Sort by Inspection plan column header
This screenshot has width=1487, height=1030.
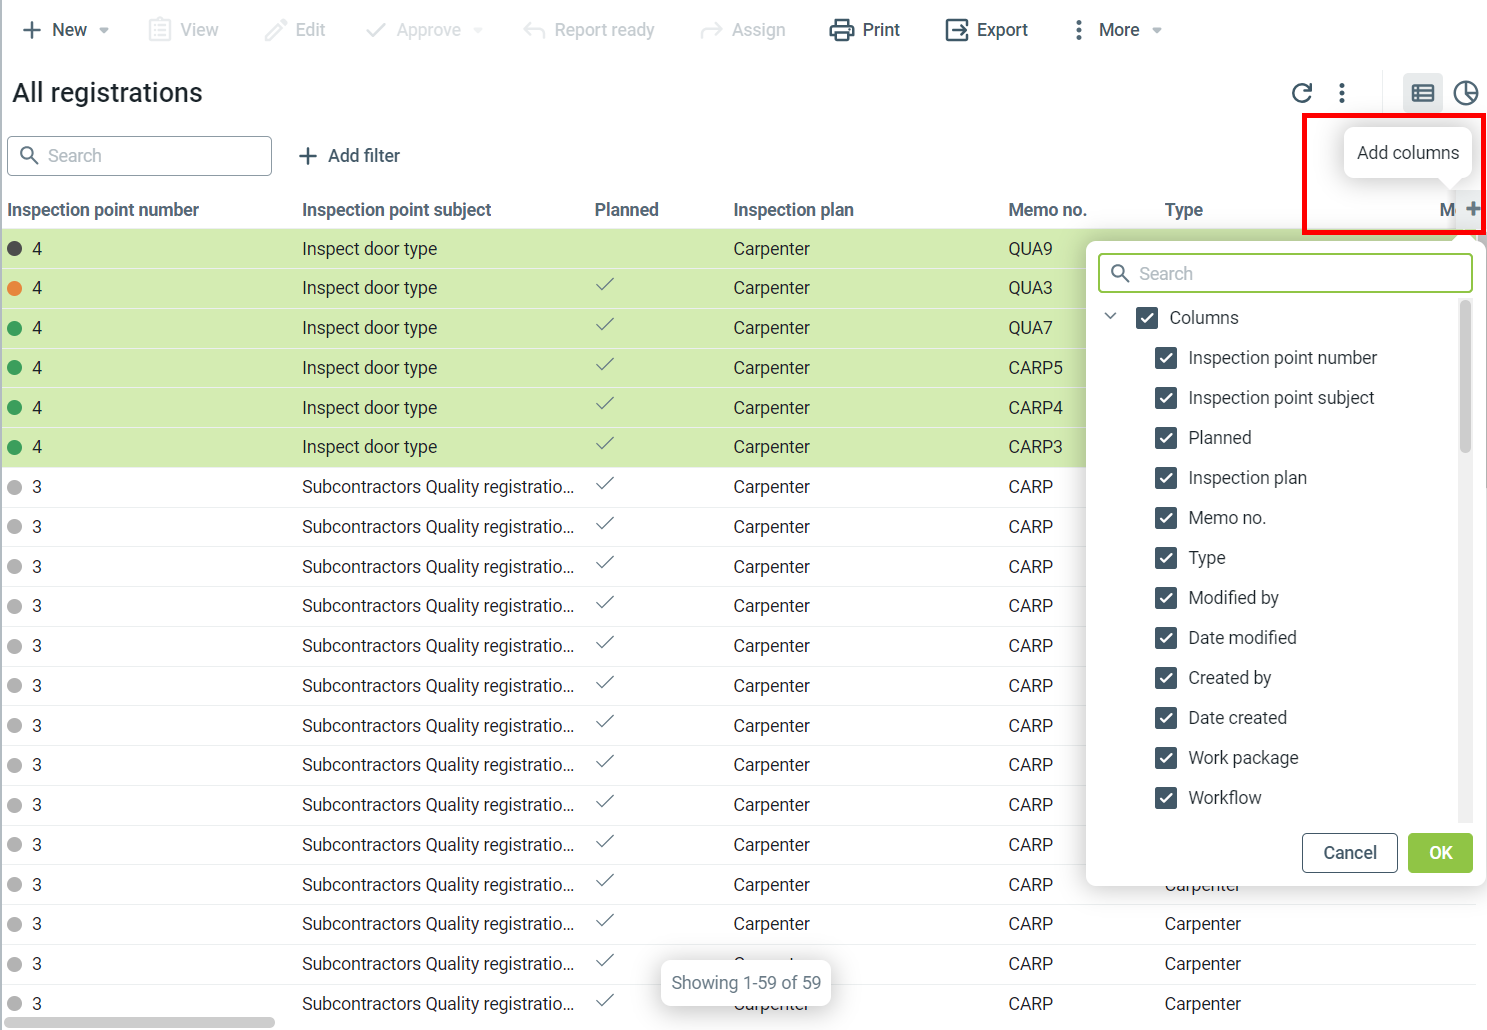(x=793, y=210)
